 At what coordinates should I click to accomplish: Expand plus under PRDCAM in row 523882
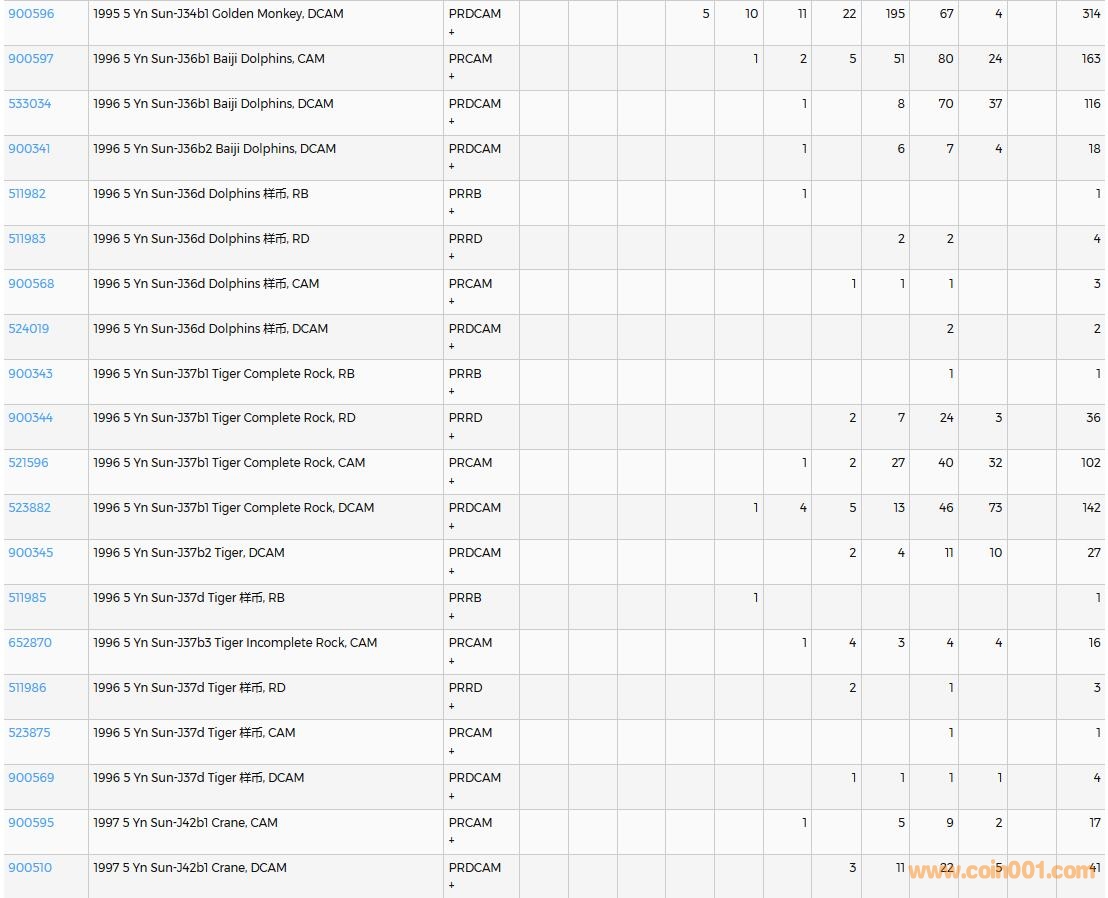point(452,526)
